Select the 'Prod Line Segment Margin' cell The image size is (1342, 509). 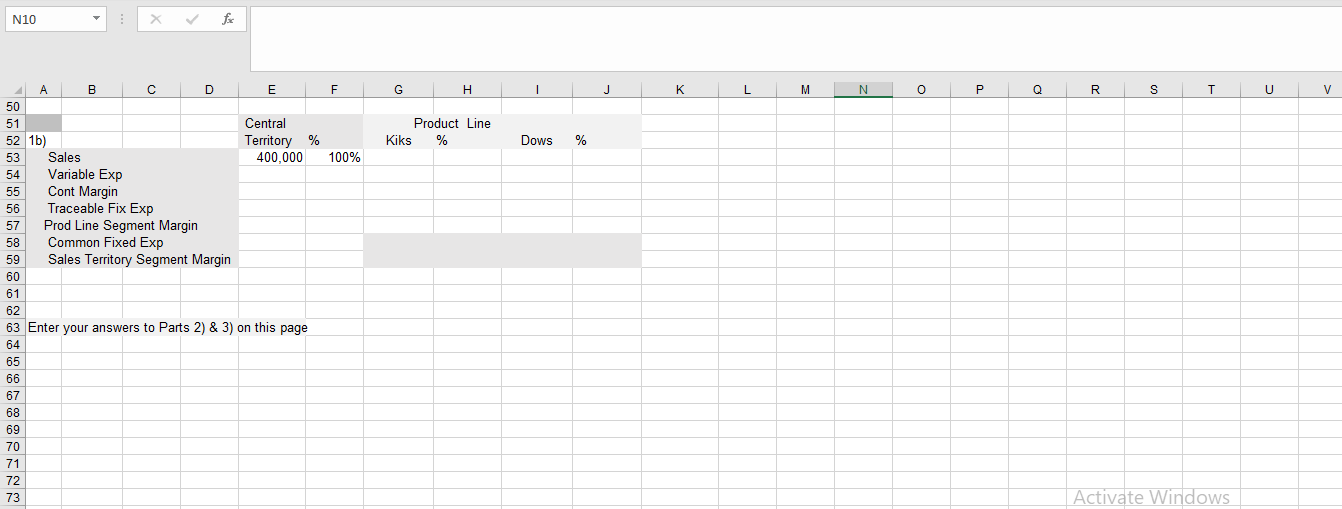pos(121,226)
